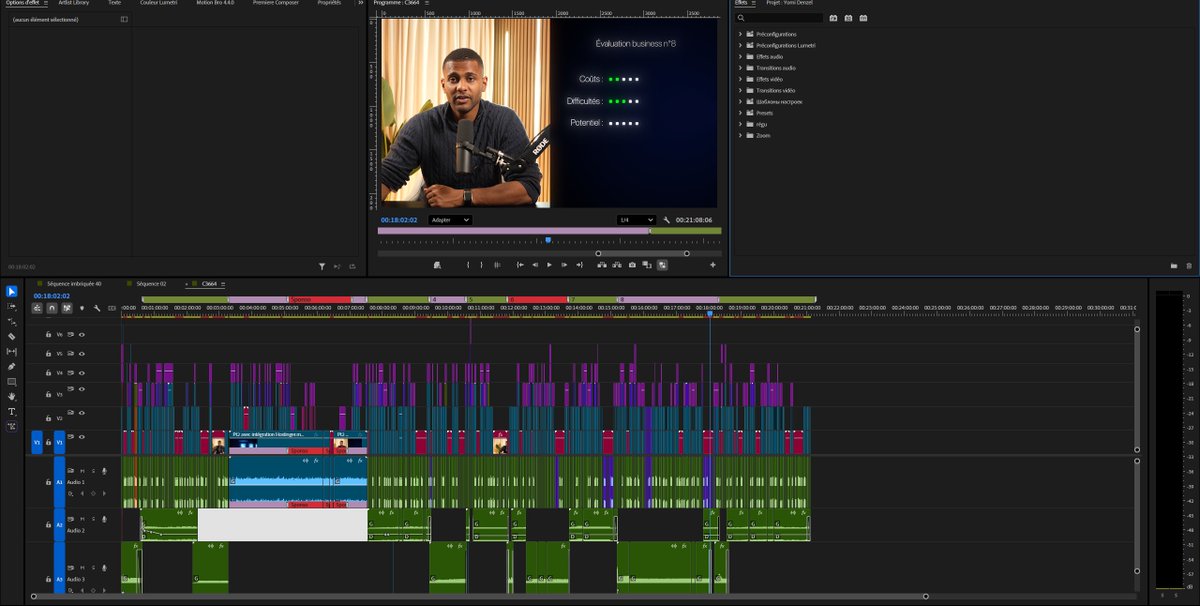Toggle insert sequences as nests button
Viewport: 1200px width, 606px height.
pyautogui.click(x=37, y=308)
